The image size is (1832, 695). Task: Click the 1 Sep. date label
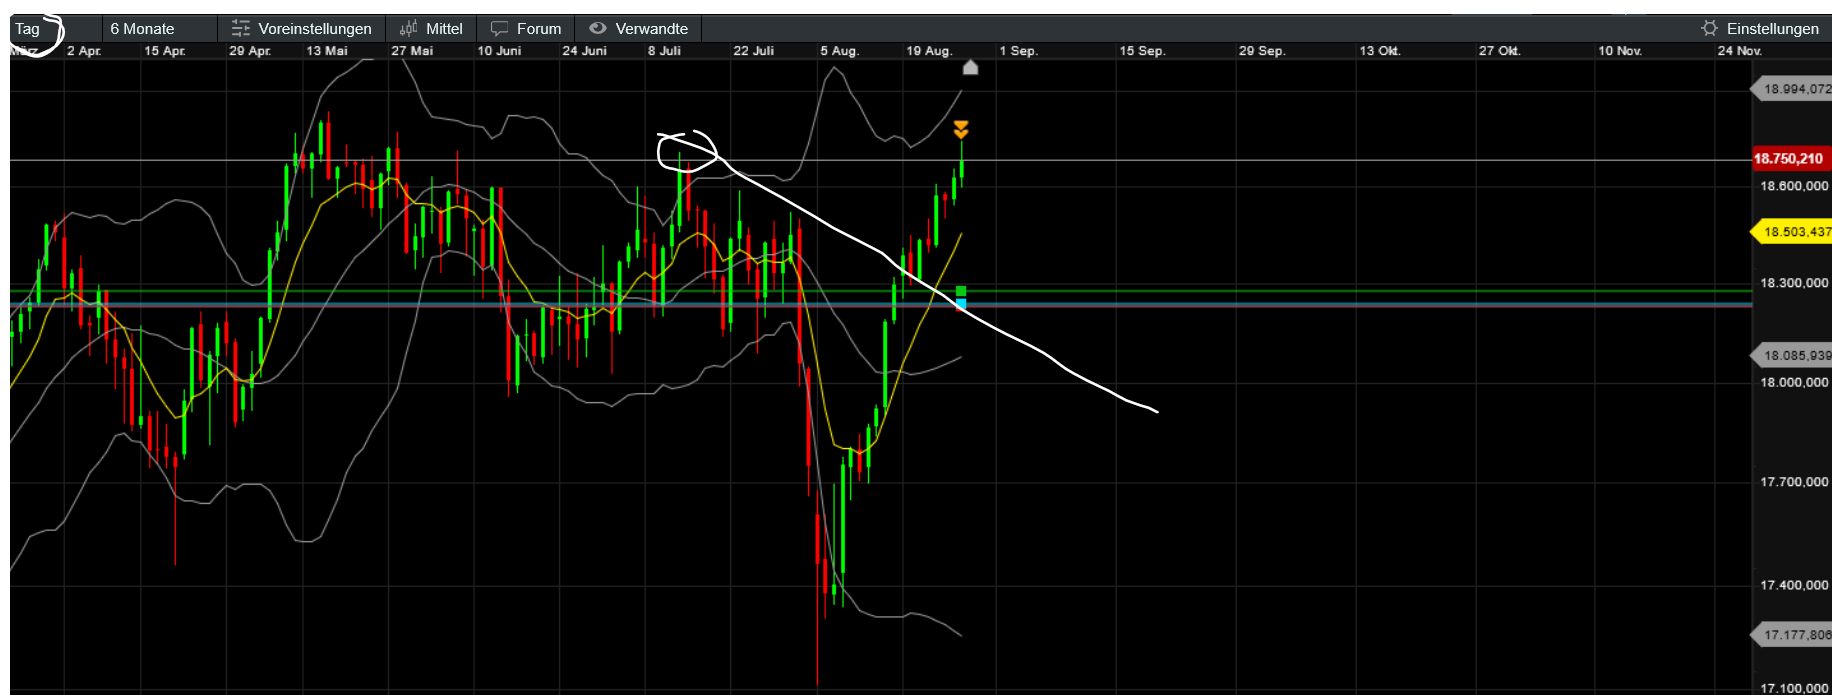point(1018,51)
